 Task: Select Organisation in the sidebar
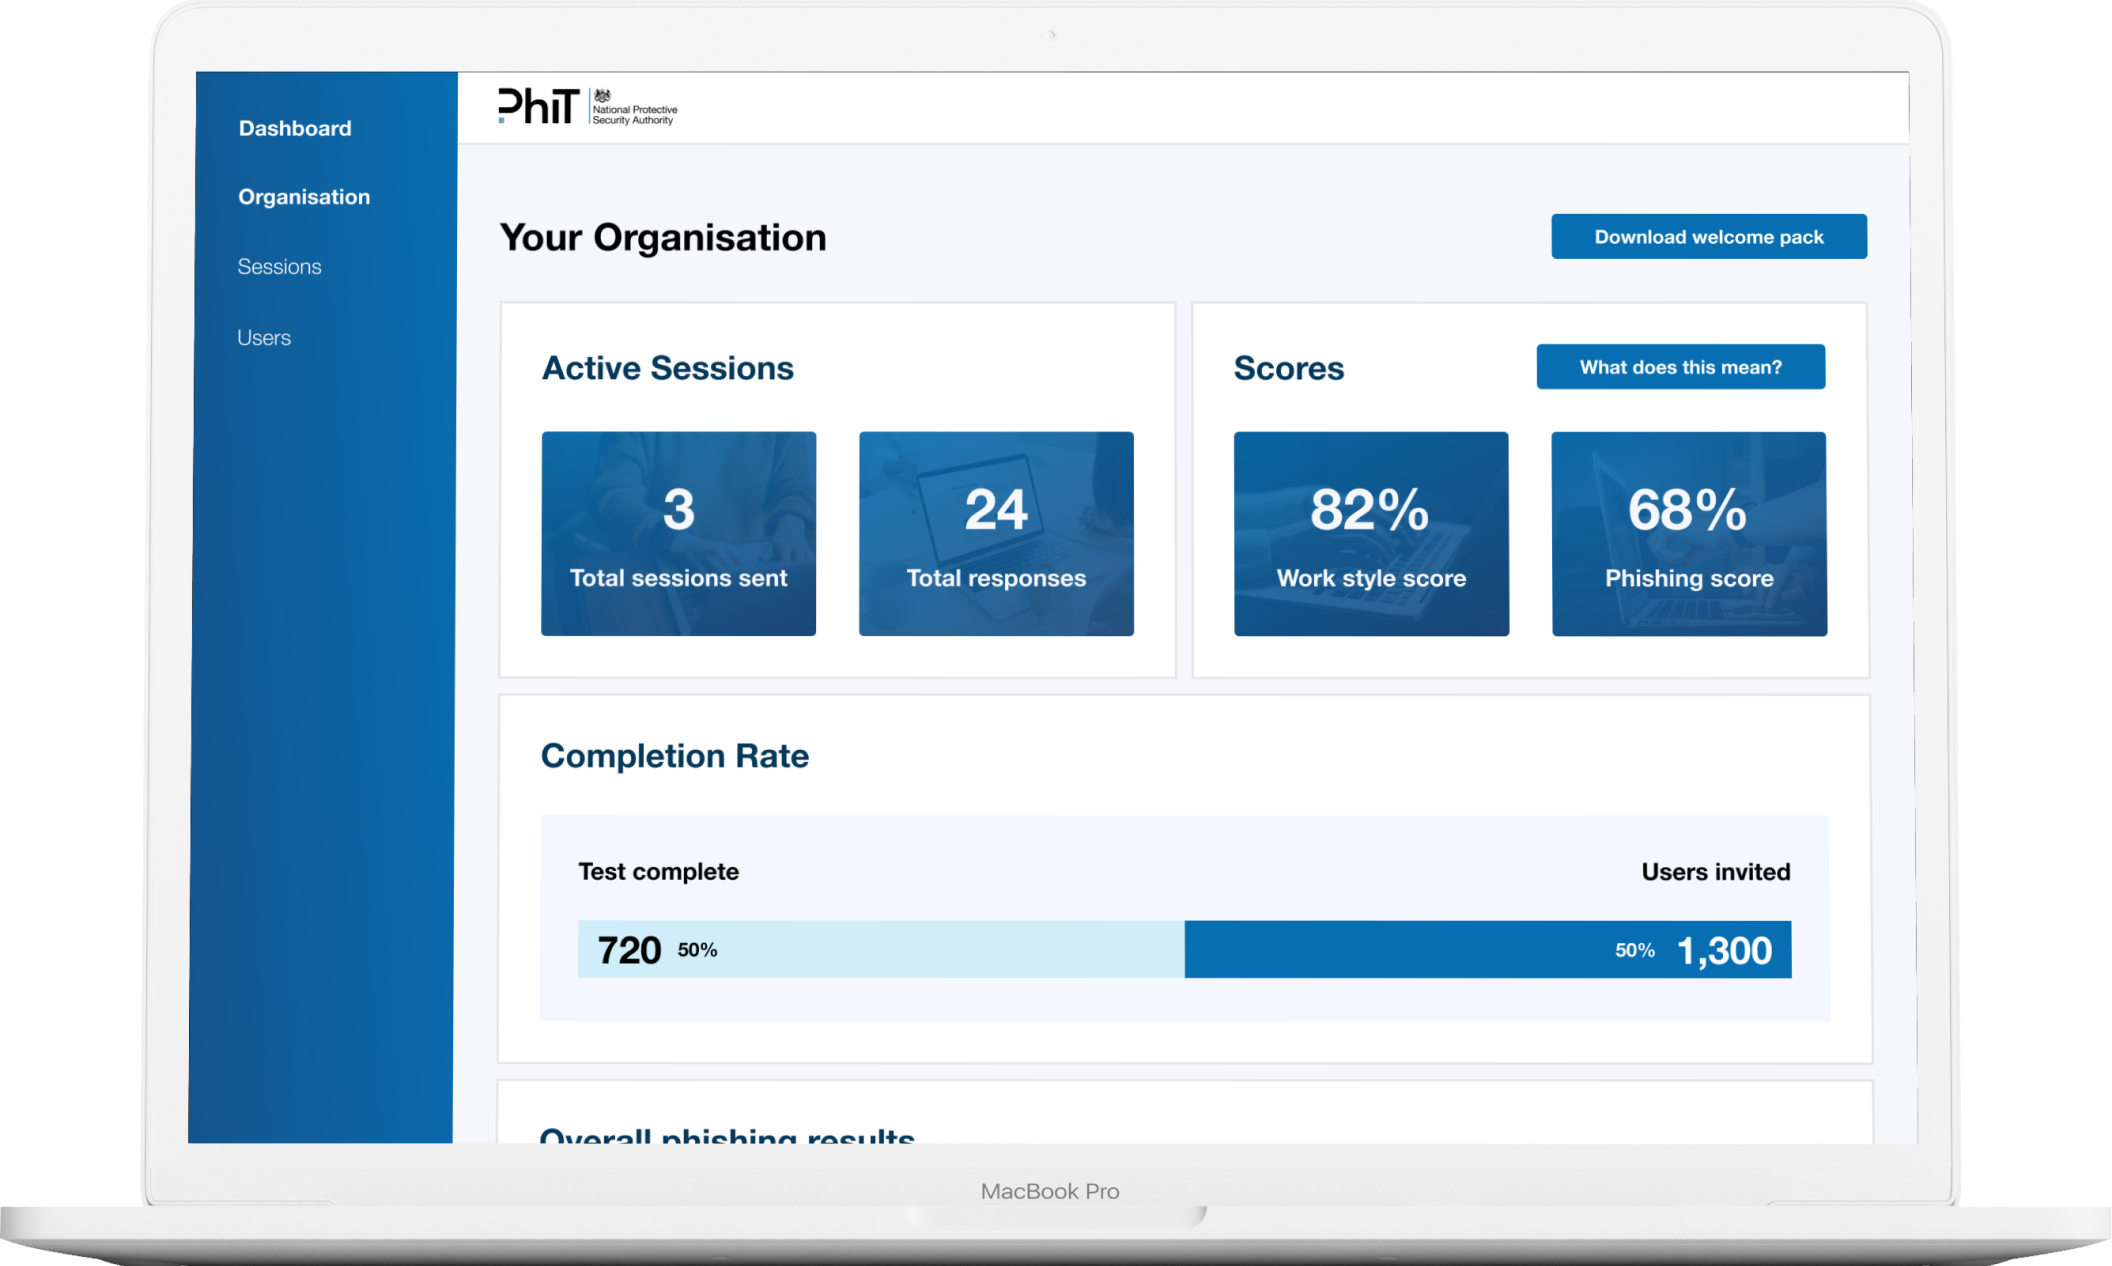click(303, 196)
